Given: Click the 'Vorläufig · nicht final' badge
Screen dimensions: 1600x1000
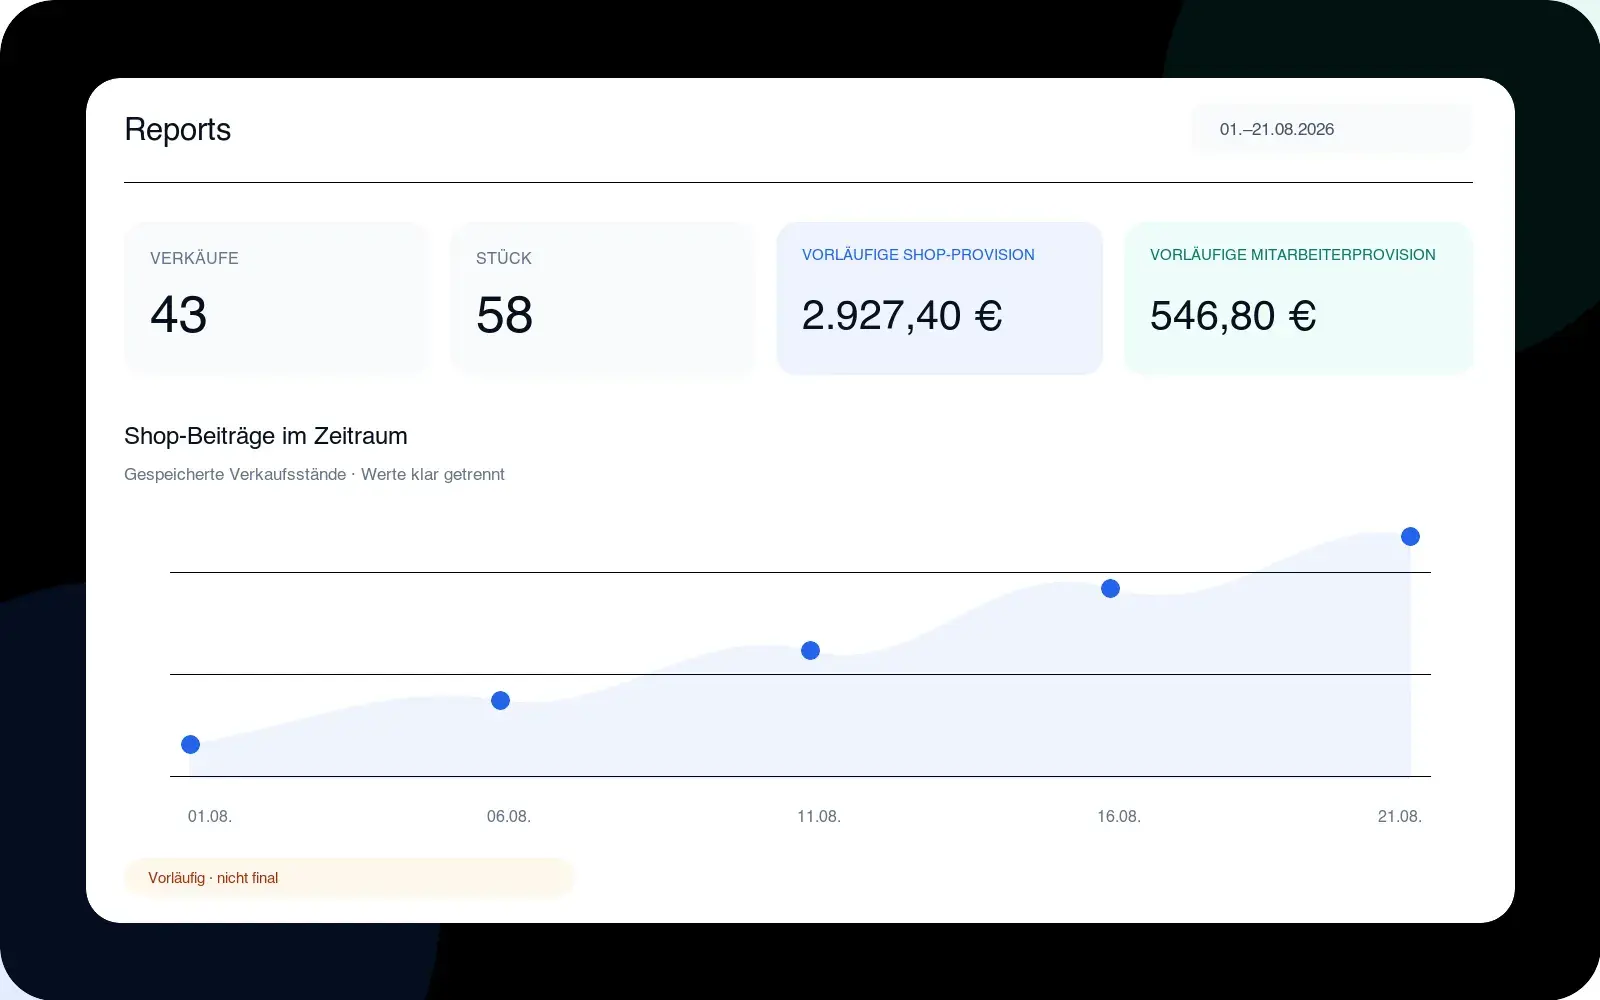Looking at the screenshot, I should [349, 878].
